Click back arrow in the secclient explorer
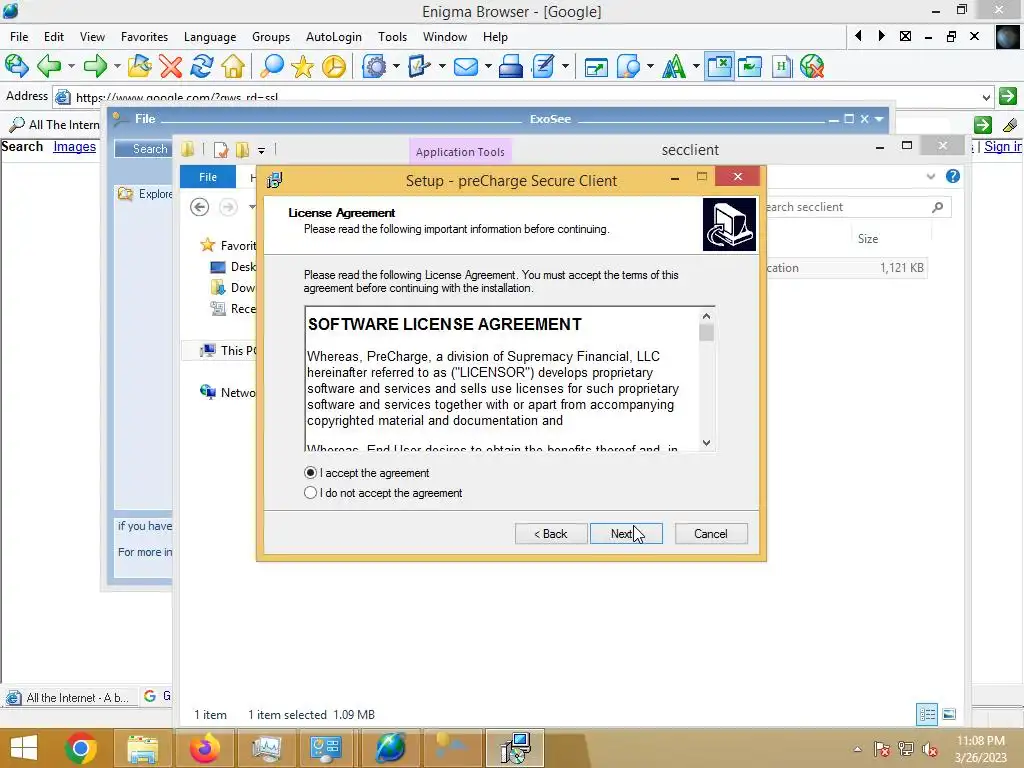The height and width of the screenshot is (768, 1024). click(200, 207)
